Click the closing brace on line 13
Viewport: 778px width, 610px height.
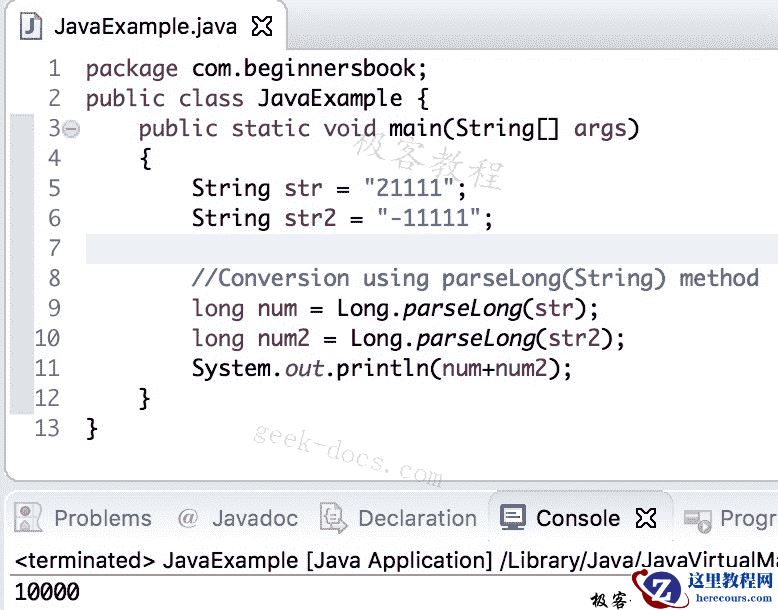pyautogui.click(x=92, y=429)
